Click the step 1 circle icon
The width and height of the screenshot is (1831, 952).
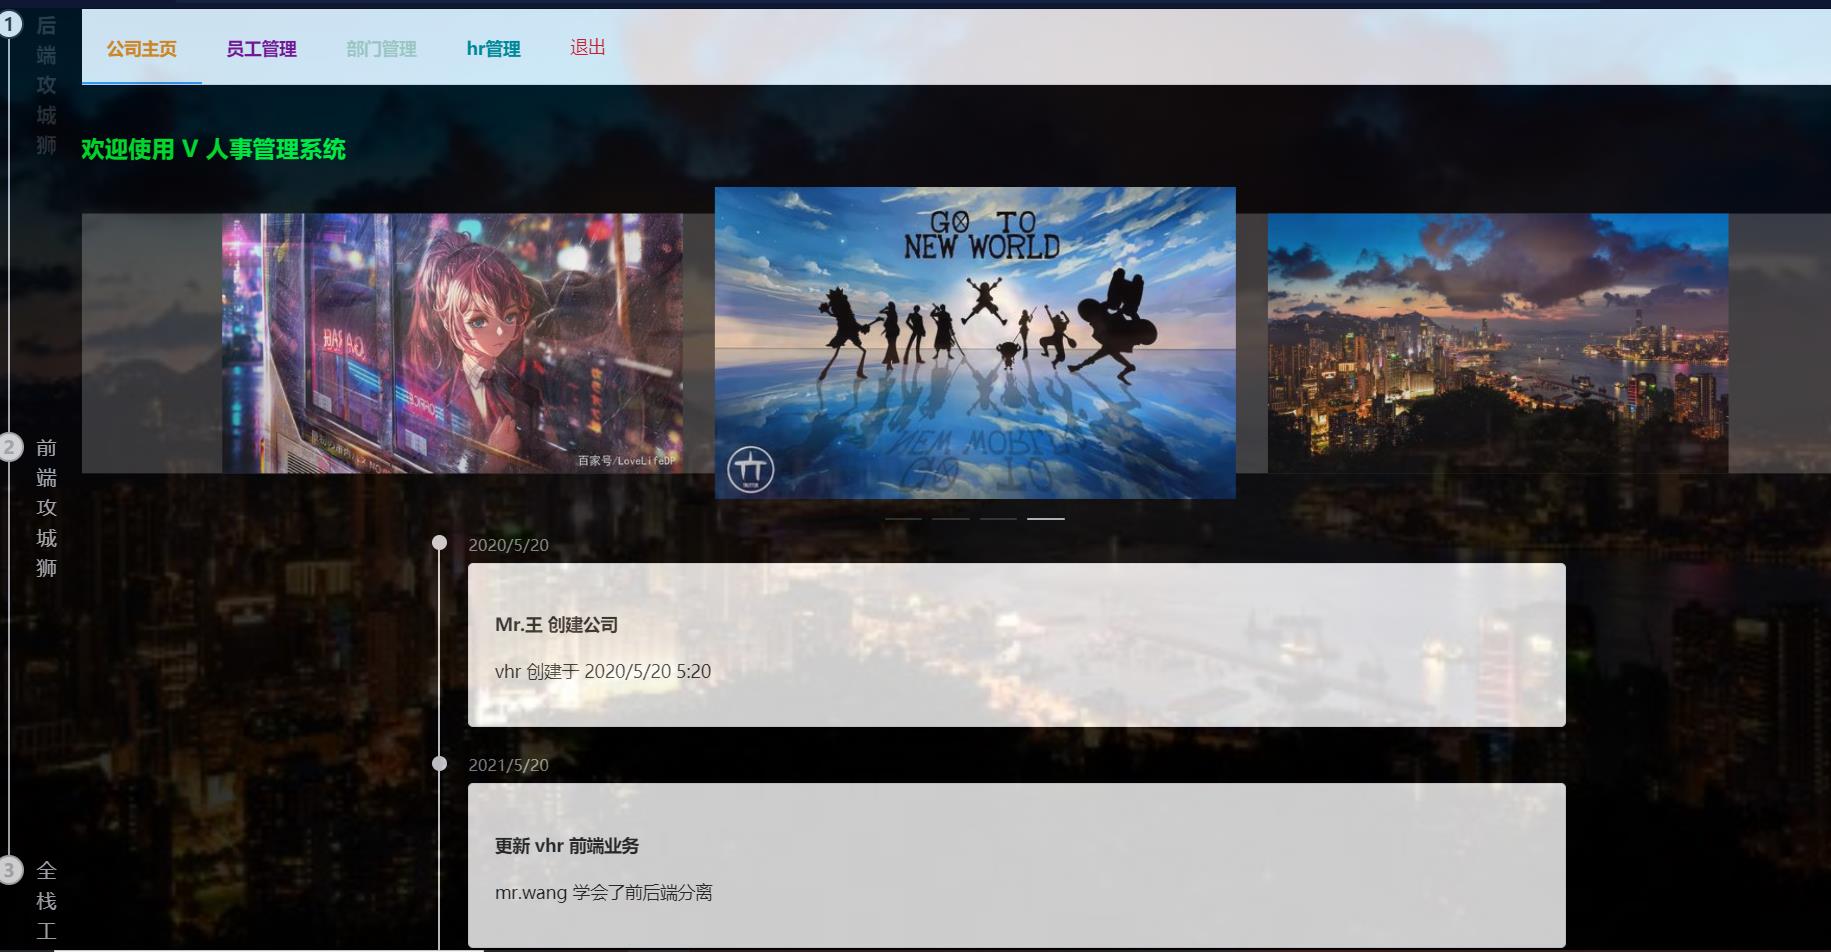tap(9, 24)
